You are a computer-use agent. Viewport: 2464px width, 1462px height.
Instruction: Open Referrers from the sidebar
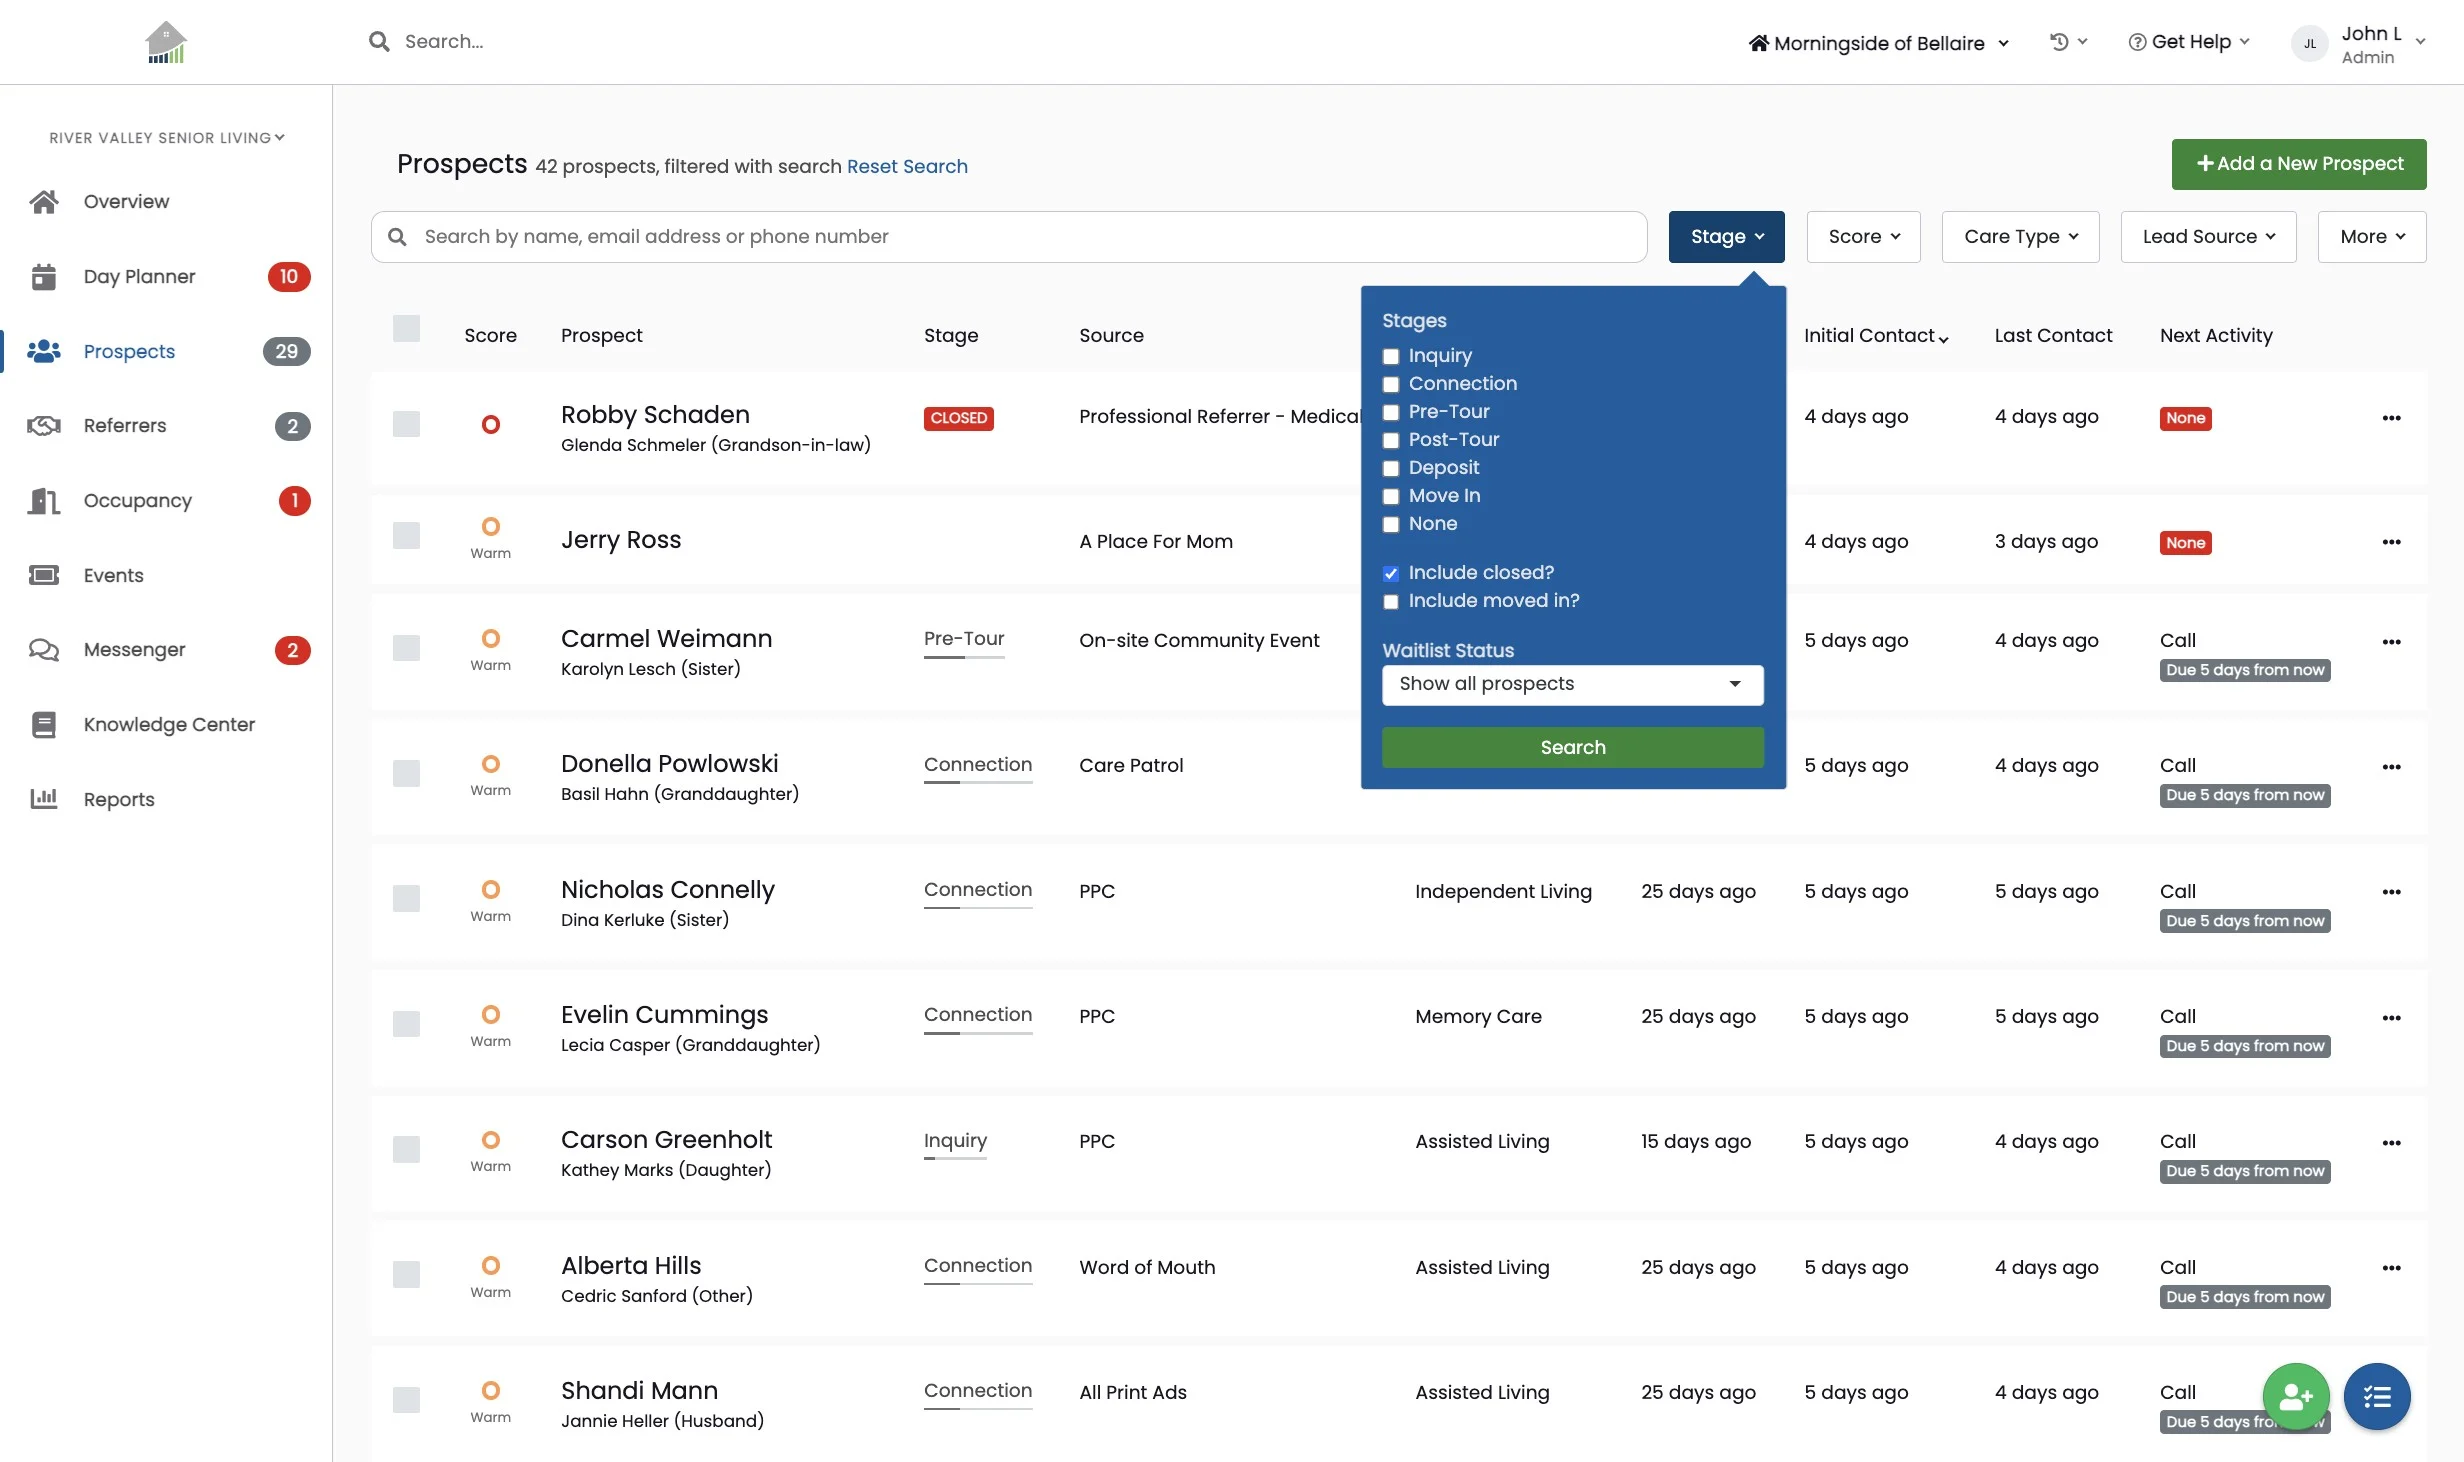pyautogui.click(x=125, y=425)
